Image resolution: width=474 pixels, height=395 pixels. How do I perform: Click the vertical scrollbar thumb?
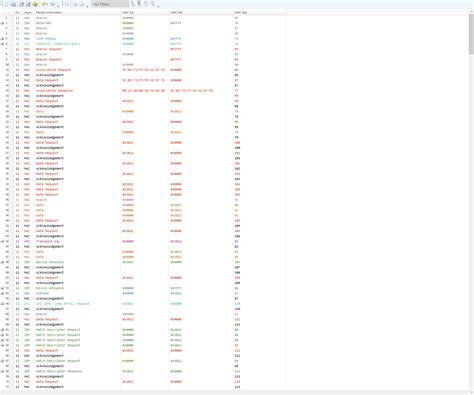[x=471, y=33]
